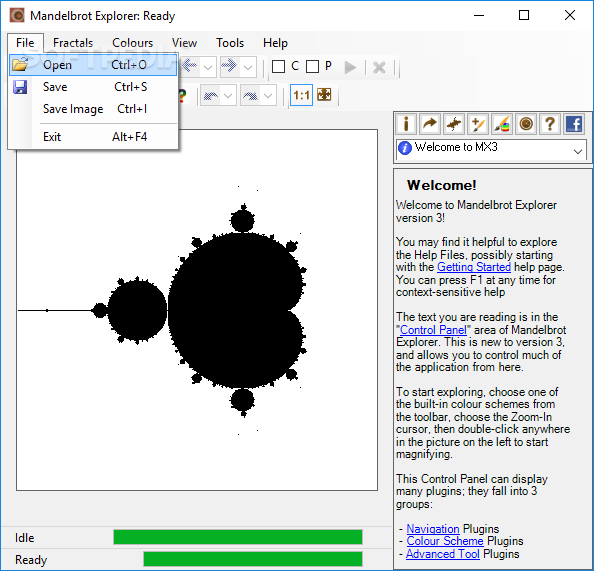Click the Mandelbrot Explorer title bar app icon
The width and height of the screenshot is (594, 571).
click(x=17, y=16)
